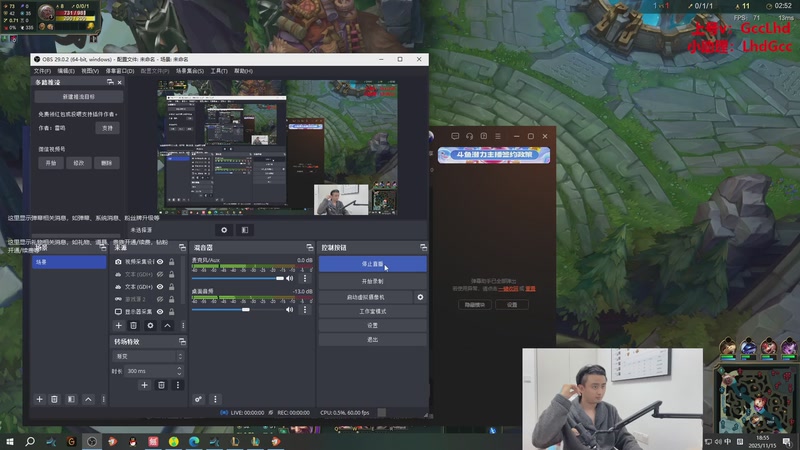The width and height of the screenshot is (800, 450).
Task: Click chat bubble icon in Douyu helper window
Action: coord(455,136)
